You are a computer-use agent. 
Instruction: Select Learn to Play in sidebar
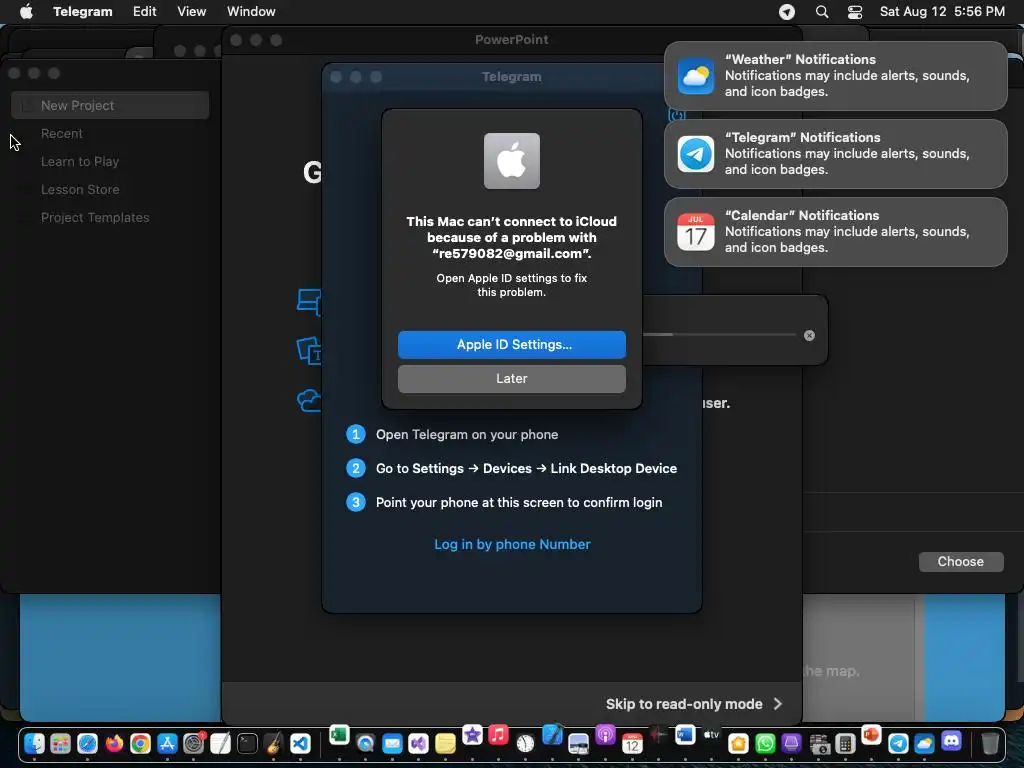80,161
